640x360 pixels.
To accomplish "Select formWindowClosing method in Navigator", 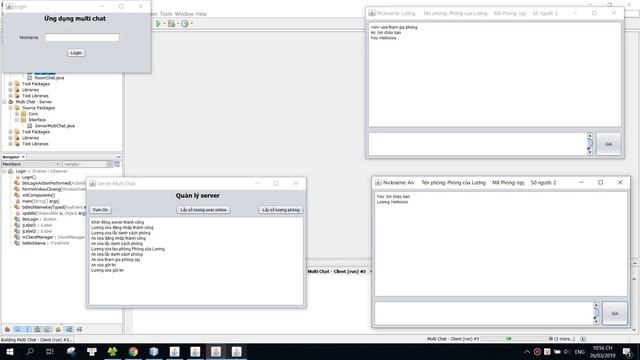I will point(54,189).
